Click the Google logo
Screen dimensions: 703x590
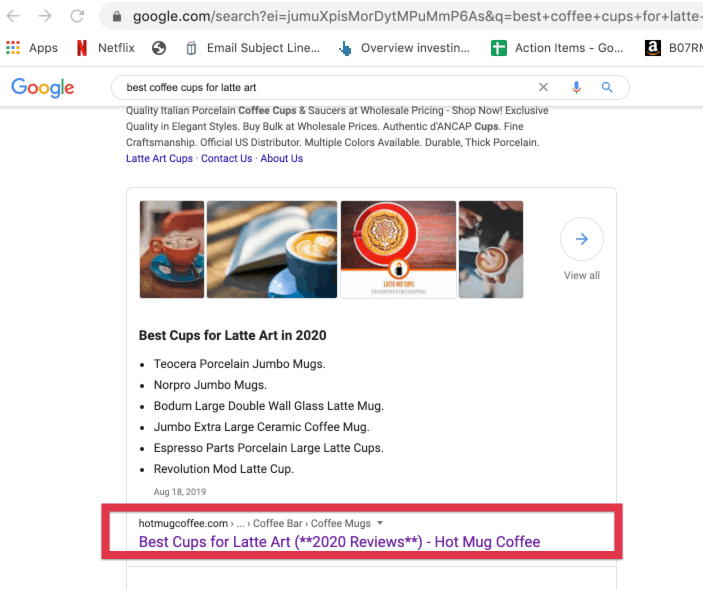pyautogui.click(x=43, y=87)
